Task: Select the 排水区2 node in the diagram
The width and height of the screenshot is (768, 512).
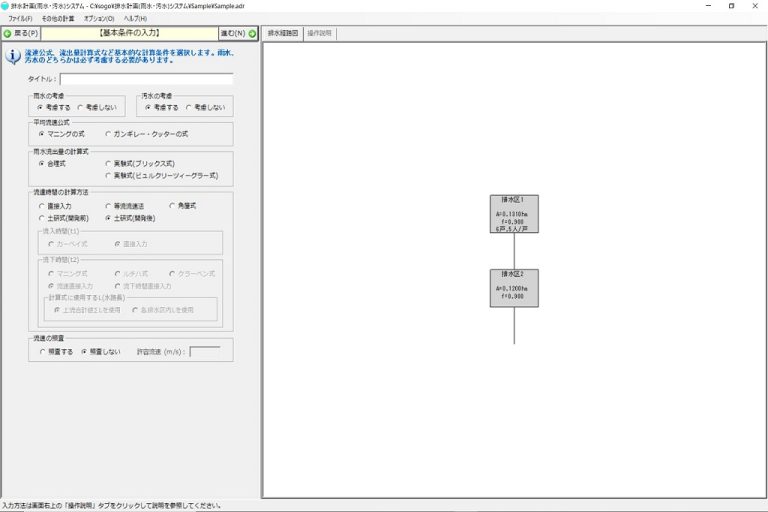Action: point(514,287)
